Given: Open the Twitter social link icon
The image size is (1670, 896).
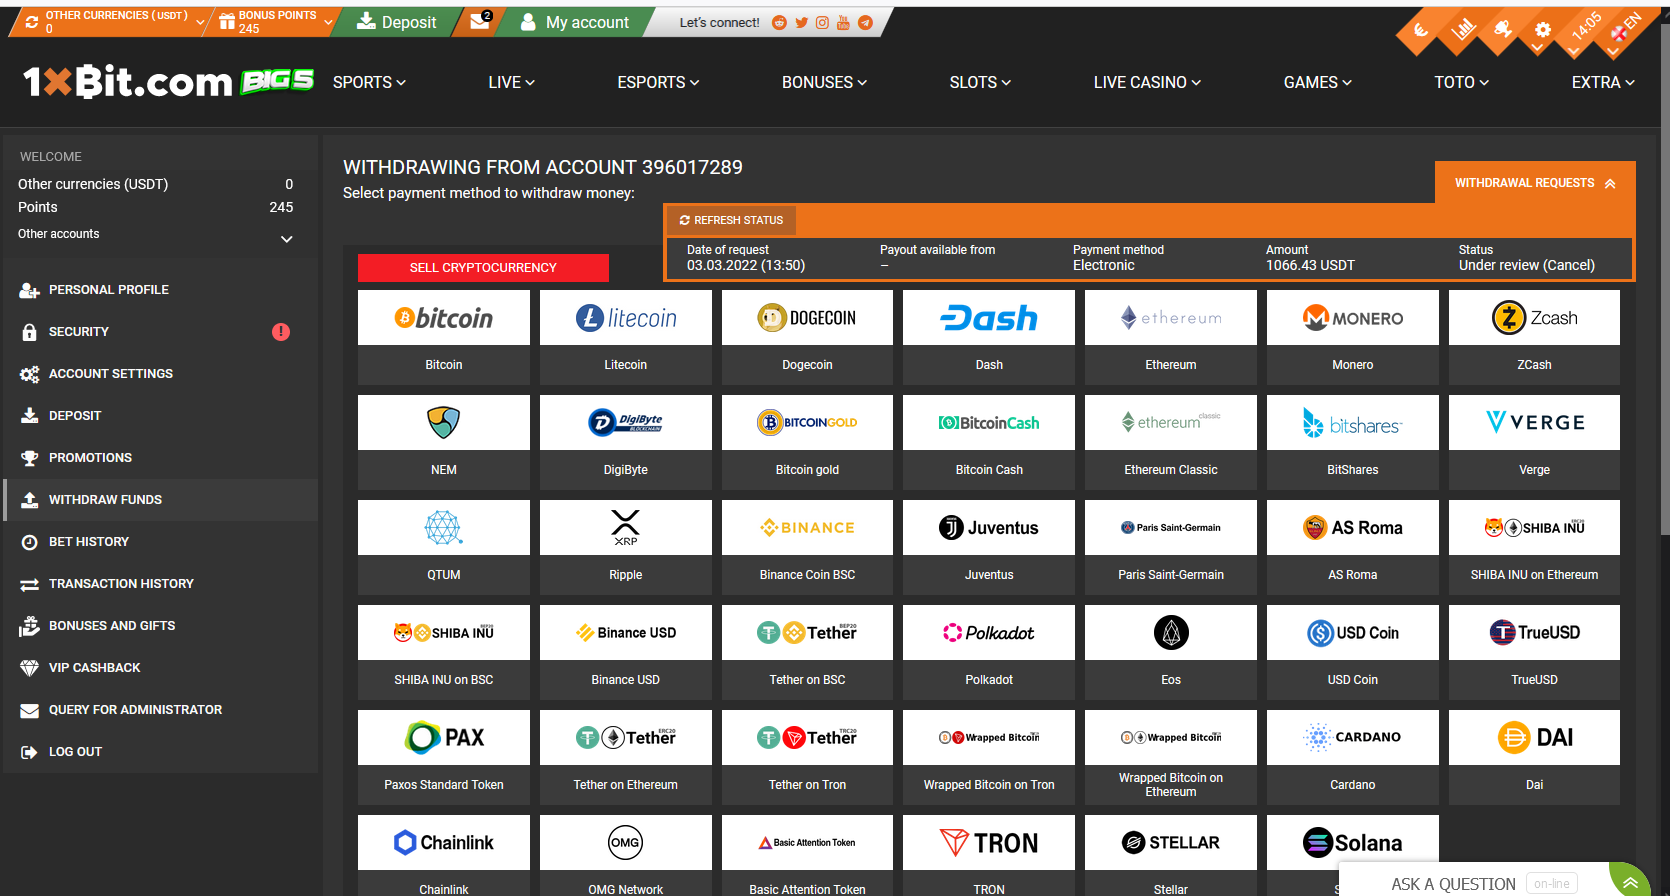Looking at the screenshot, I should 801,23.
